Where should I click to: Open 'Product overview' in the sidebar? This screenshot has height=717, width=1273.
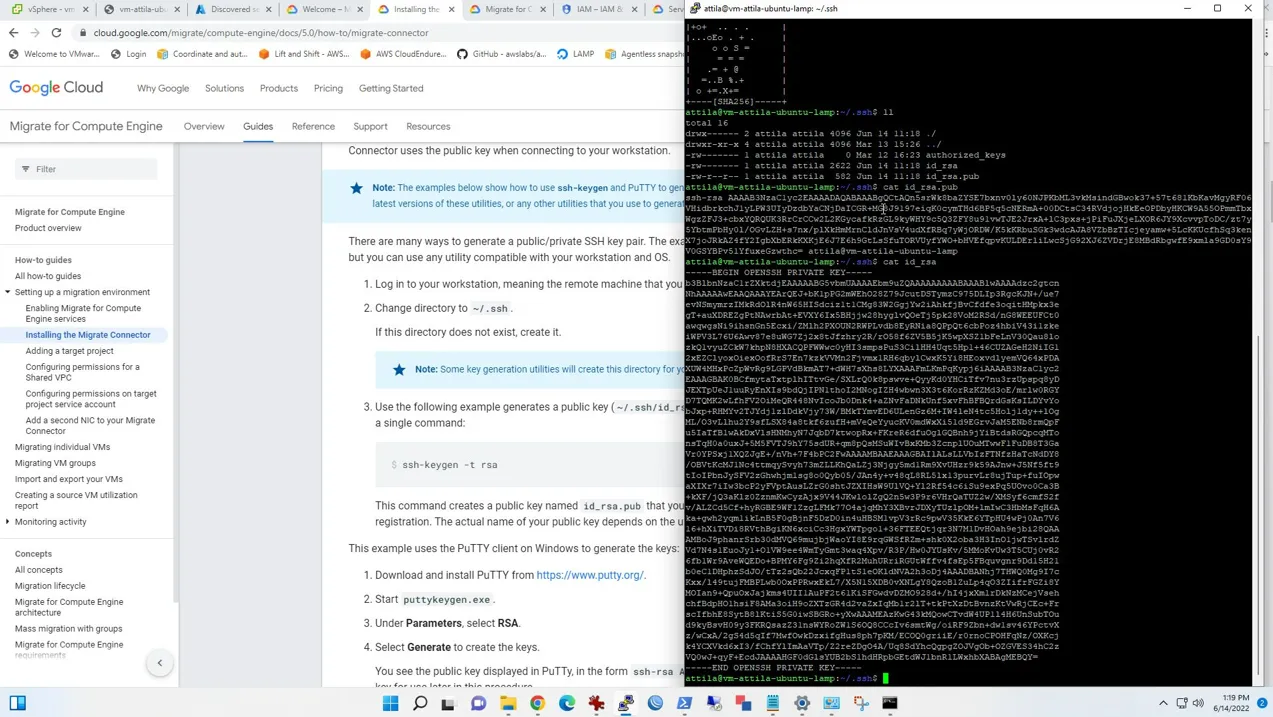[x=48, y=228]
